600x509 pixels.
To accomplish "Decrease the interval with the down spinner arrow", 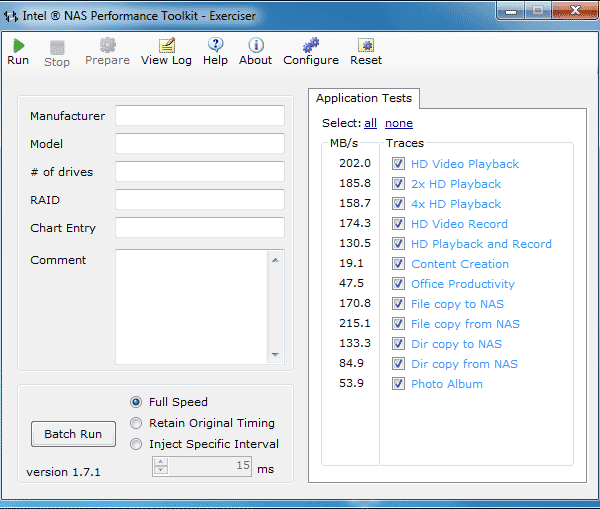I will point(161,470).
